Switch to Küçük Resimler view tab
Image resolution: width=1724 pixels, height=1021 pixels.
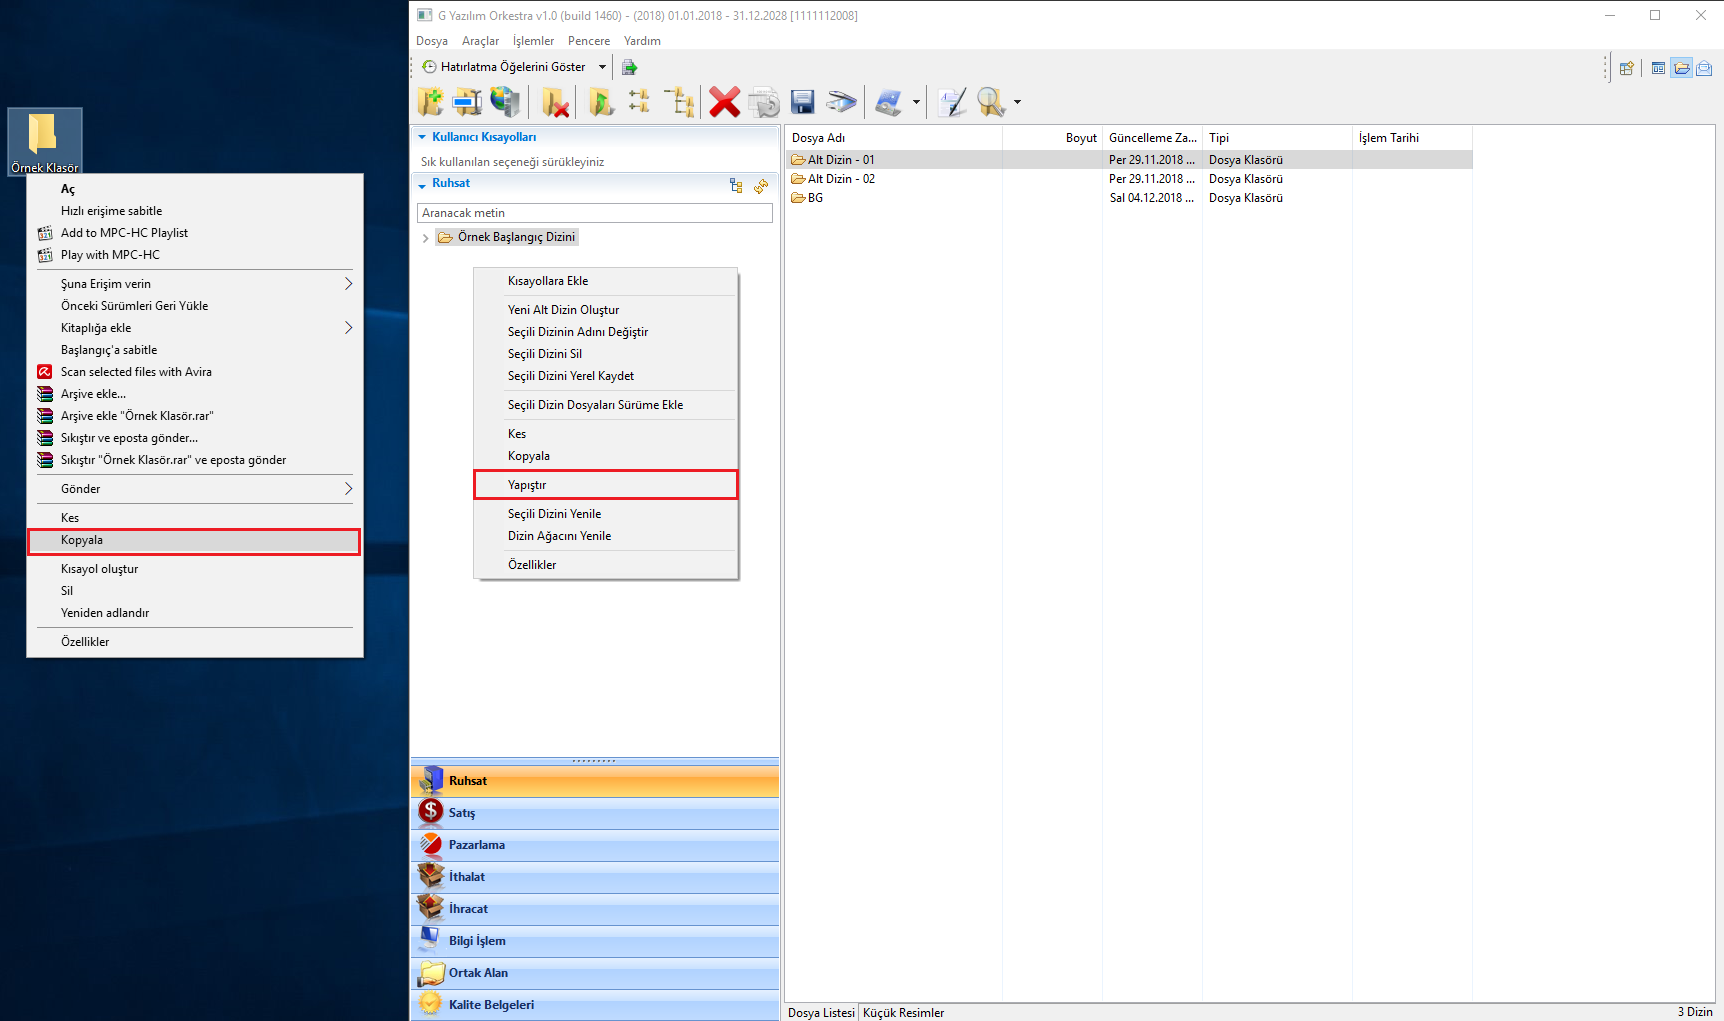(903, 1012)
